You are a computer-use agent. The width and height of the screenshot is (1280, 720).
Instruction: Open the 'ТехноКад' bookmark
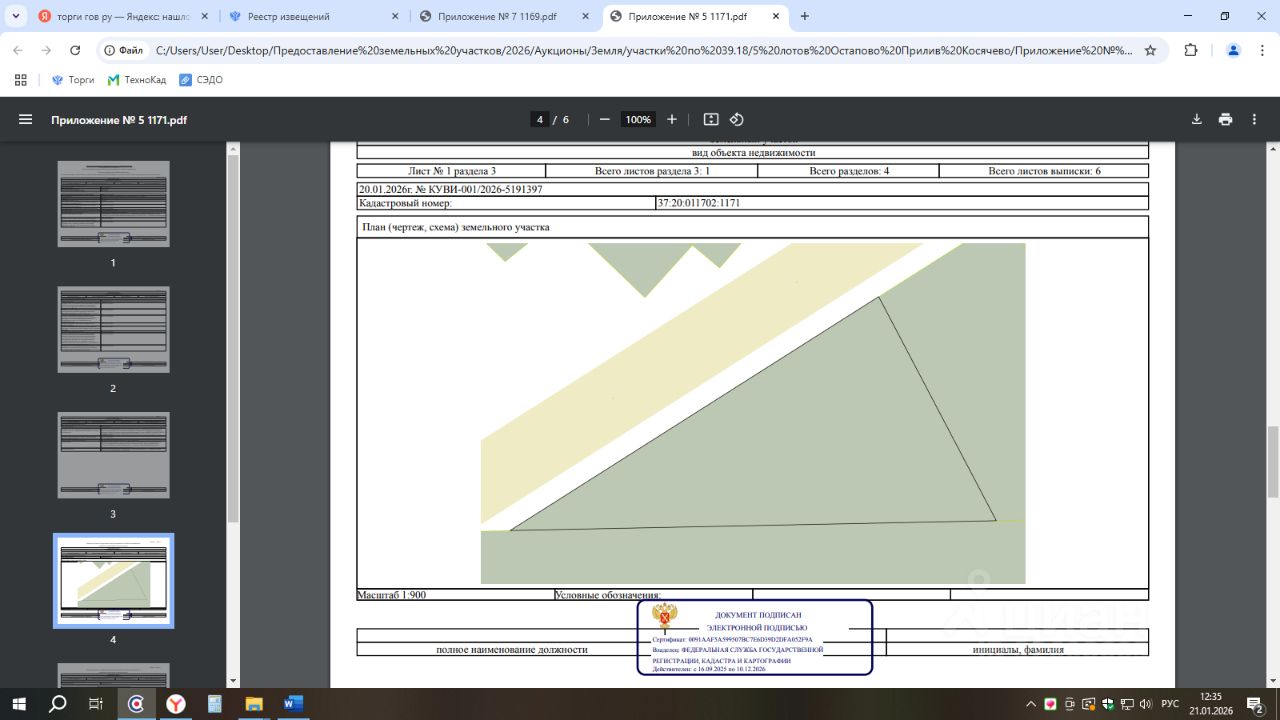pyautogui.click(x=137, y=80)
